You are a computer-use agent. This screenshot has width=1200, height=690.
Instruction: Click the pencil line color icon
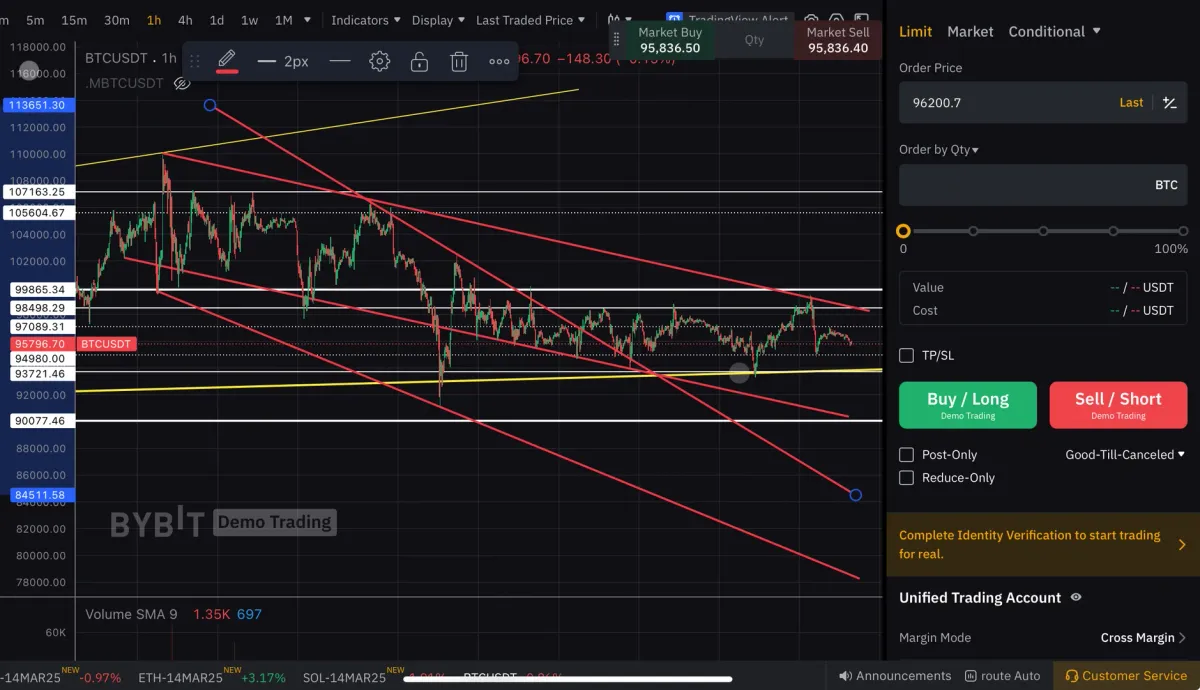pyautogui.click(x=227, y=60)
